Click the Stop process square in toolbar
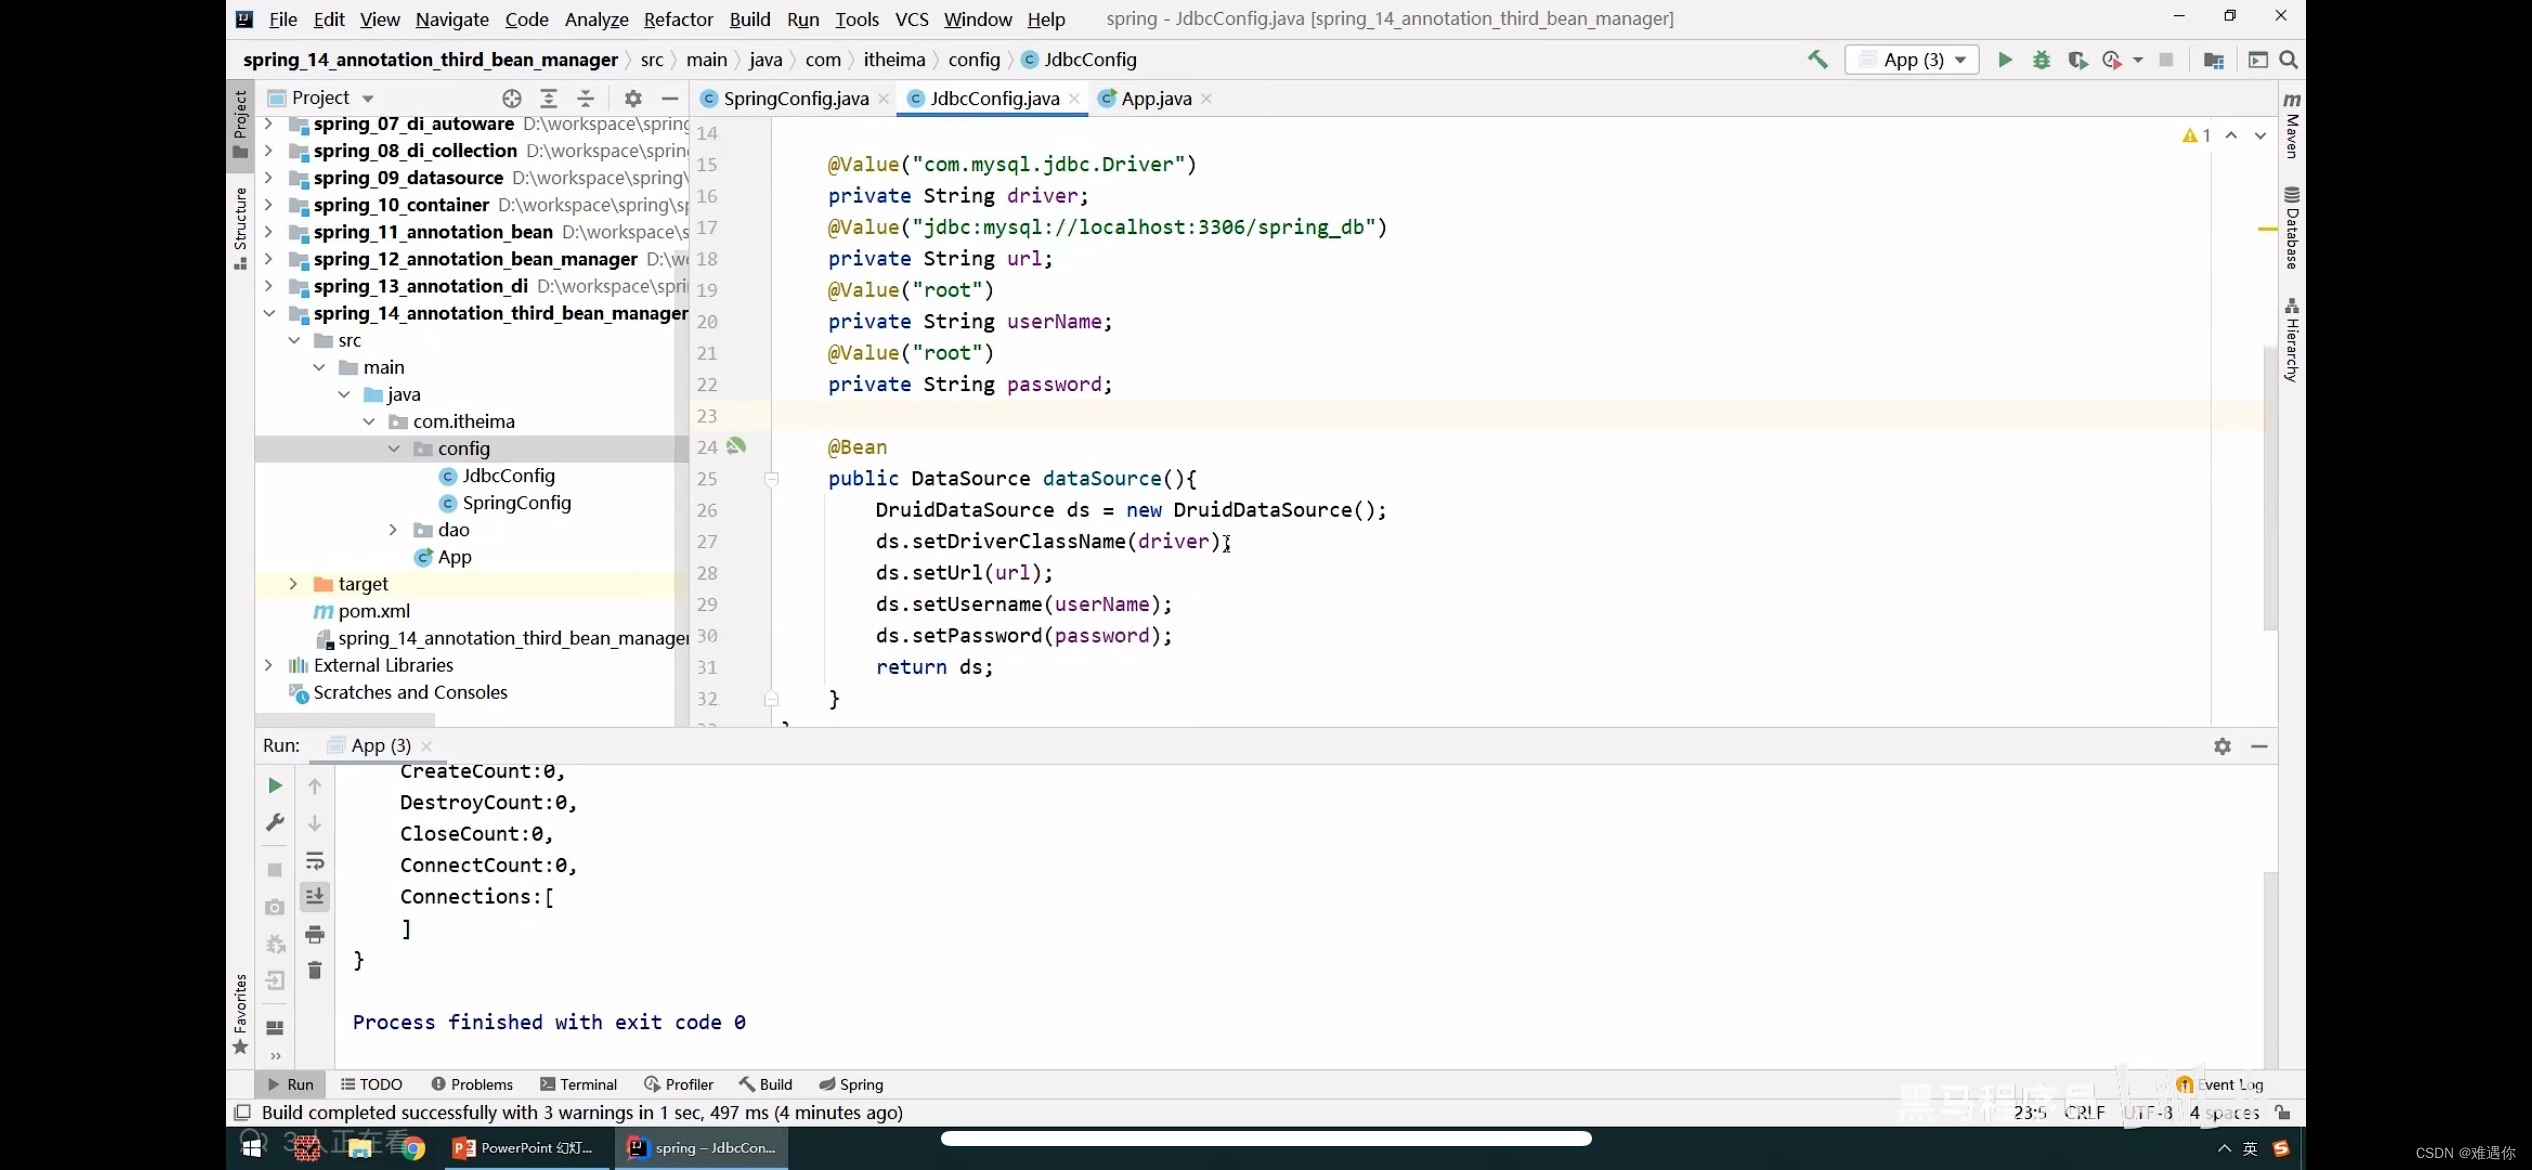The height and width of the screenshot is (1170, 2532). [2166, 60]
